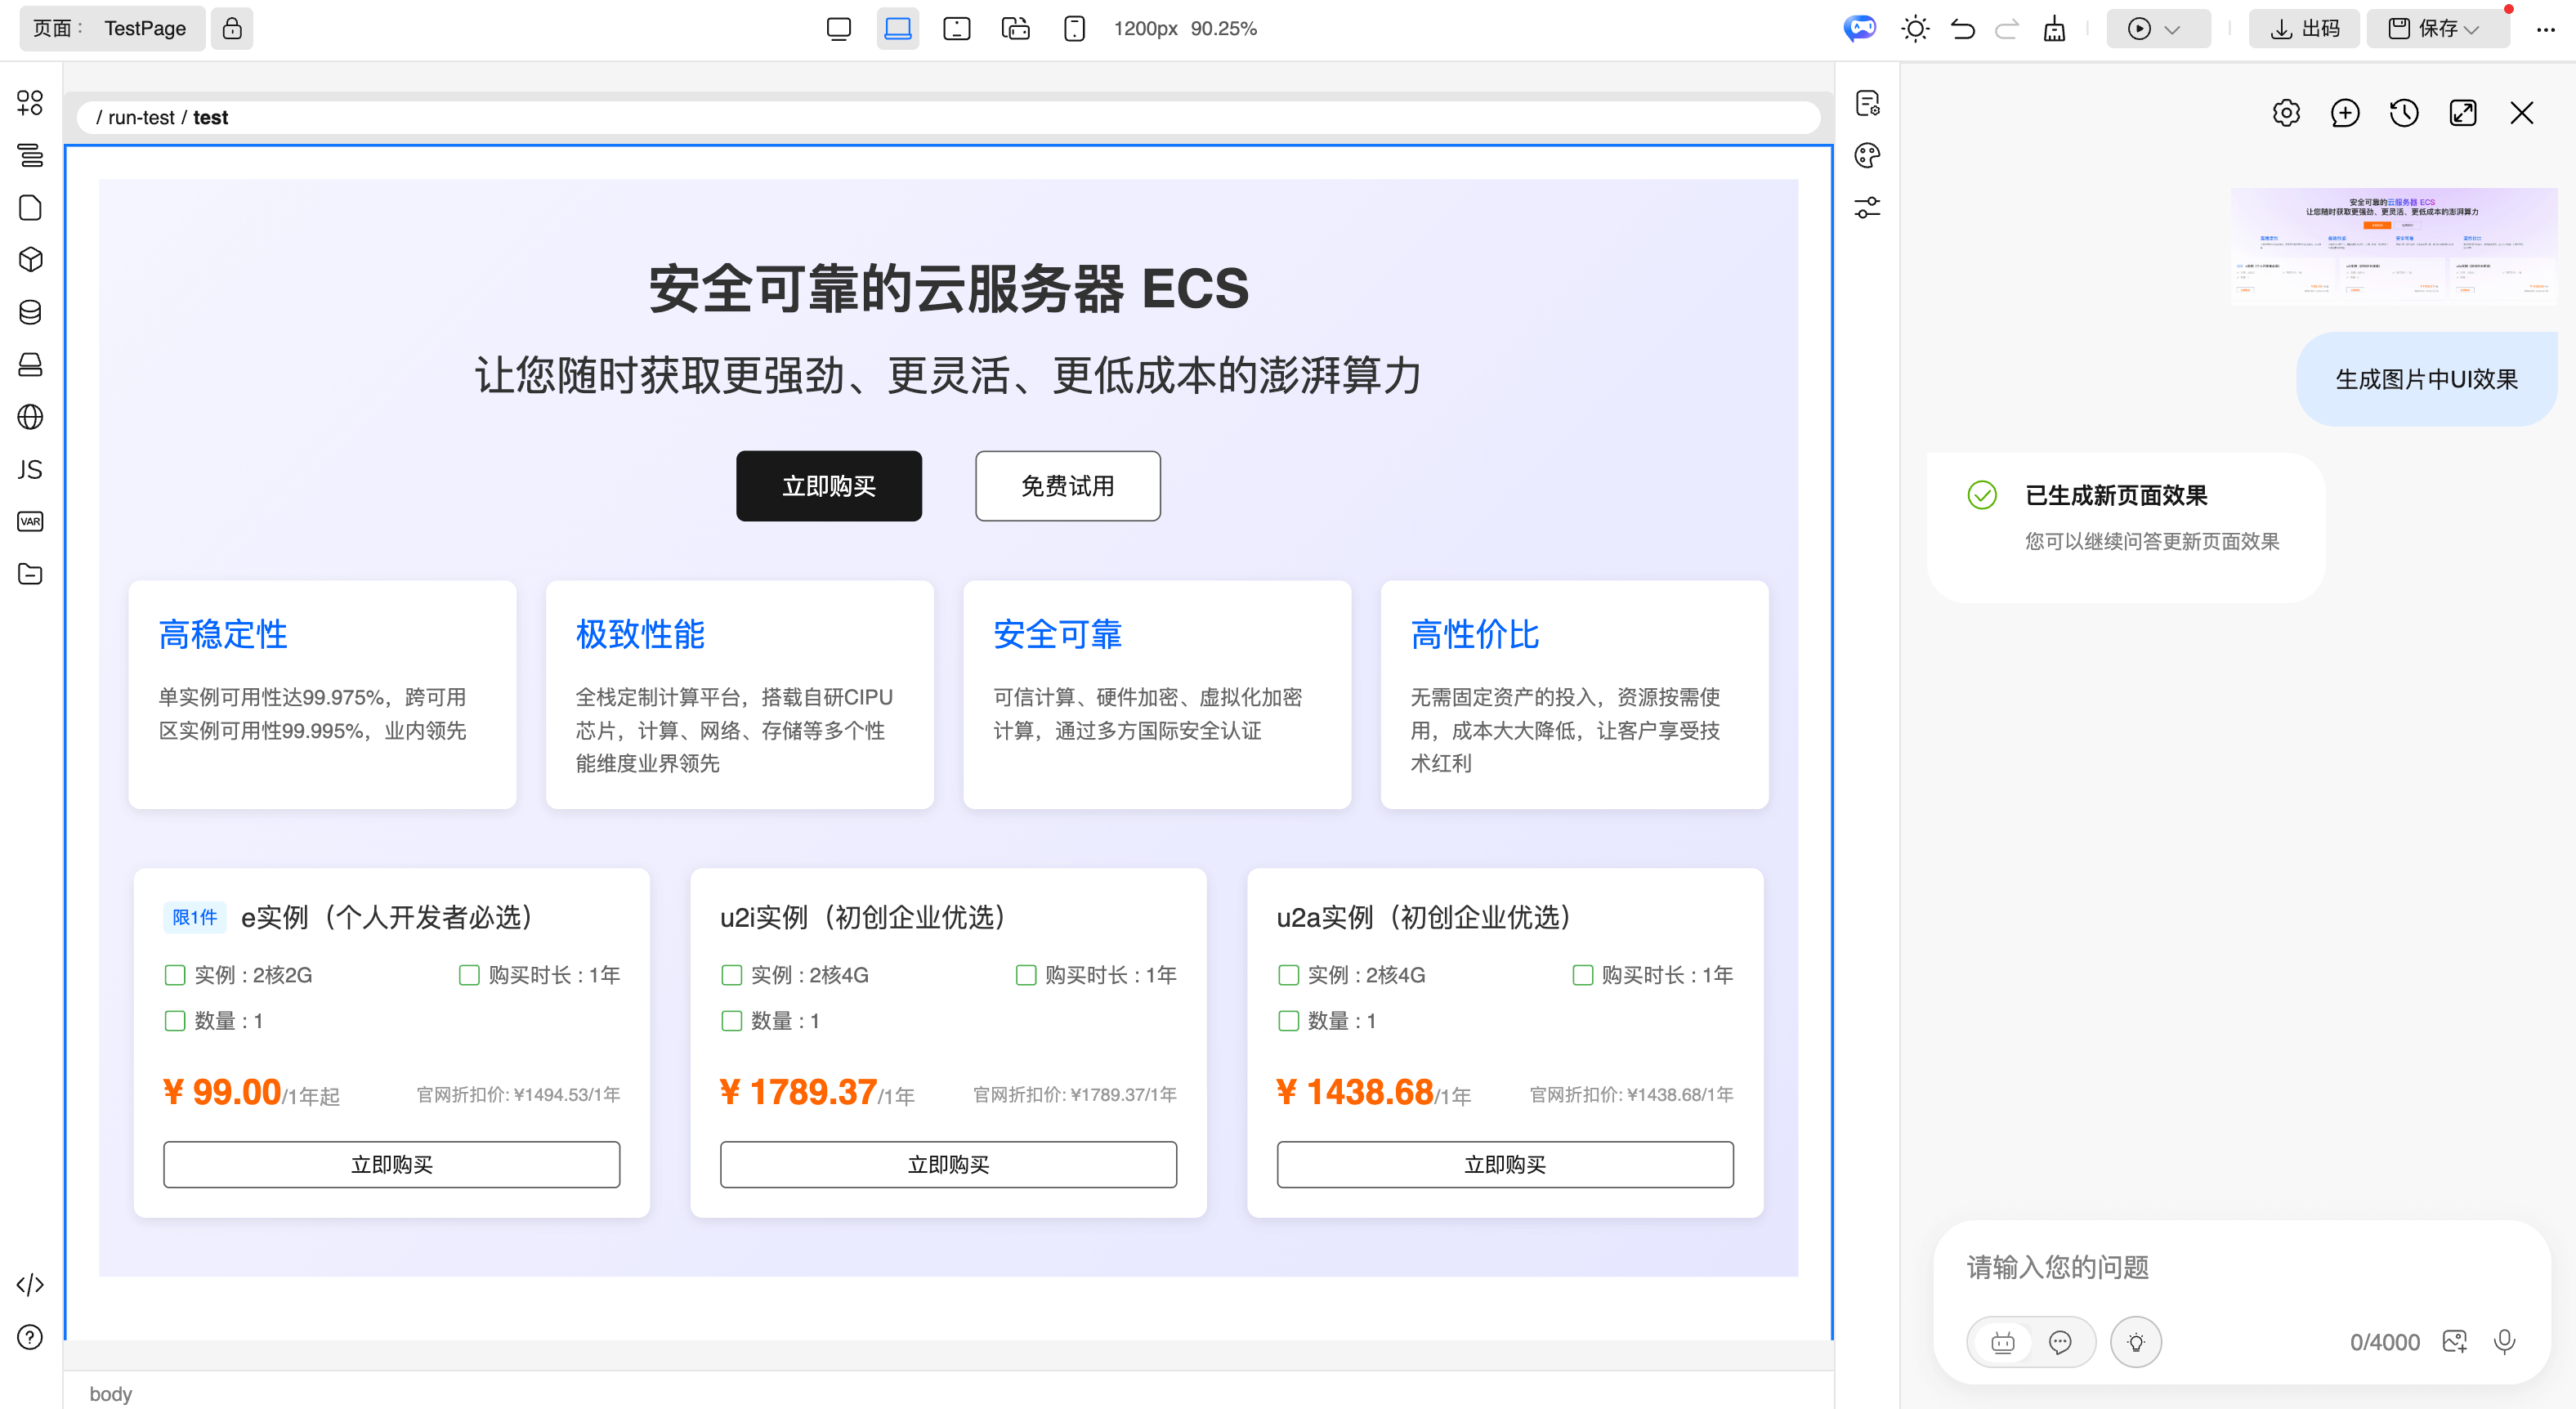2576x1409 pixels.
Task: Open the more options (...) menu
Action: pos(2546,30)
